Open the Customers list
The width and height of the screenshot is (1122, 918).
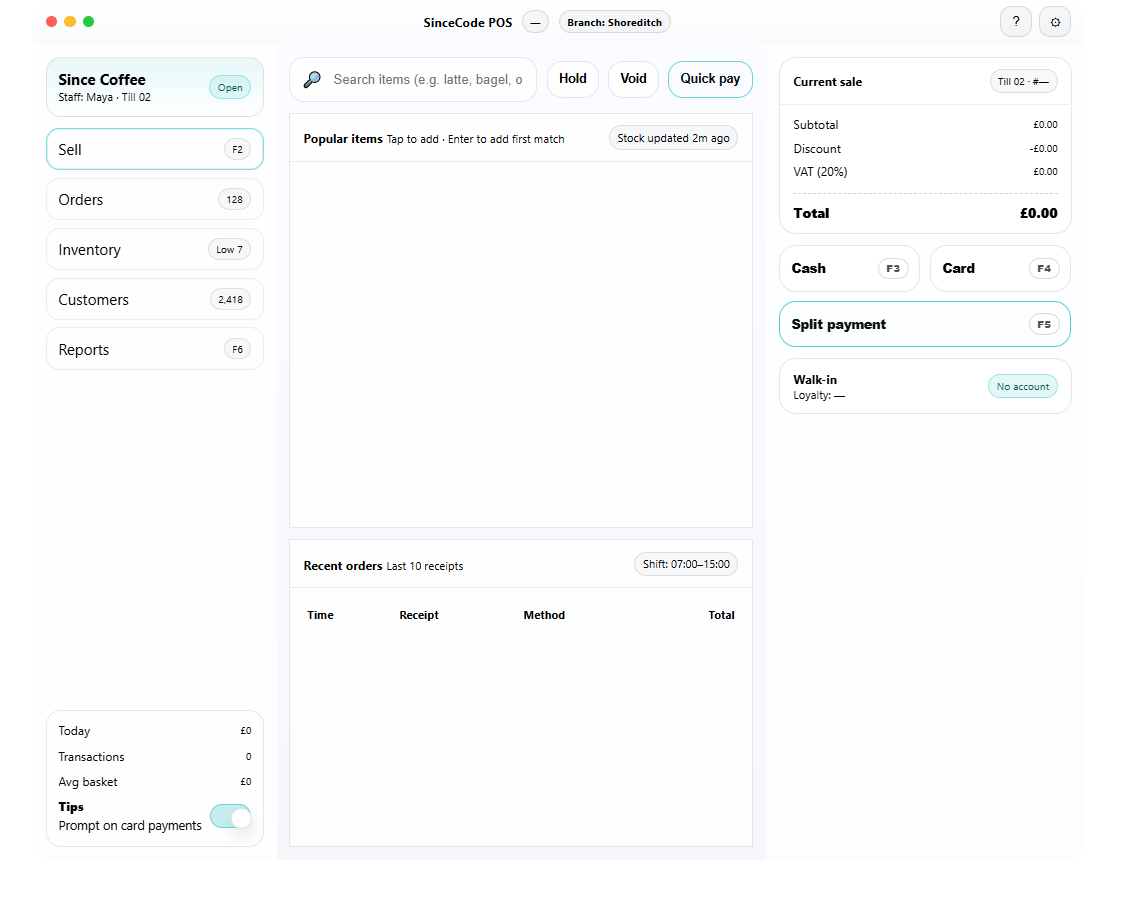(x=155, y=300)
